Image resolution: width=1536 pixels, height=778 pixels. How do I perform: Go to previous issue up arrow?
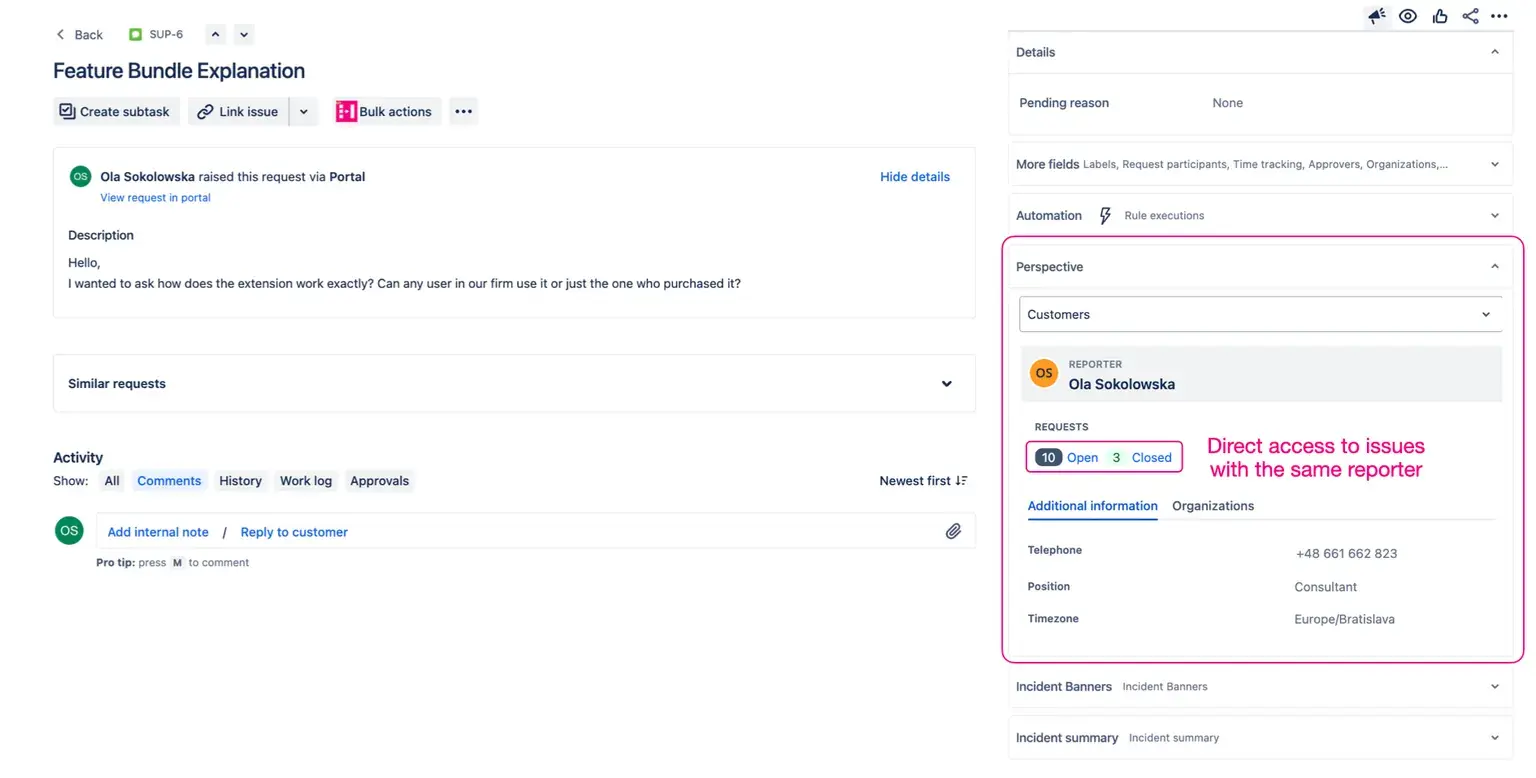[215, 35]
